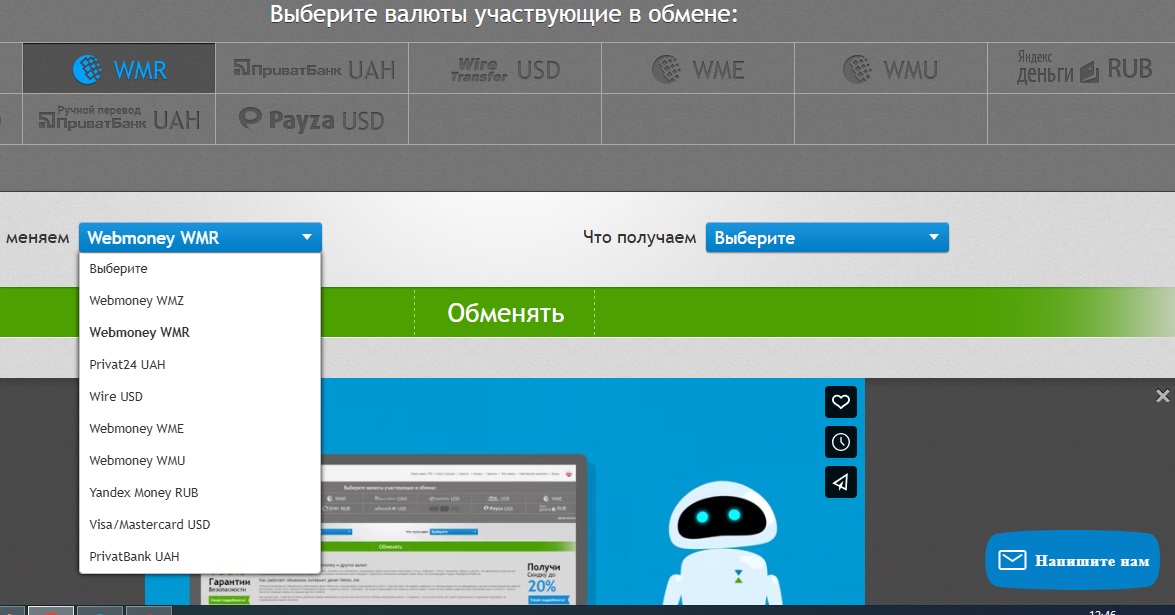Choose Visa/Mastercard USD option
Image resolution: width=1175 pixels, height=615 pixels.
pyautogui.click(x=200, y=524)
